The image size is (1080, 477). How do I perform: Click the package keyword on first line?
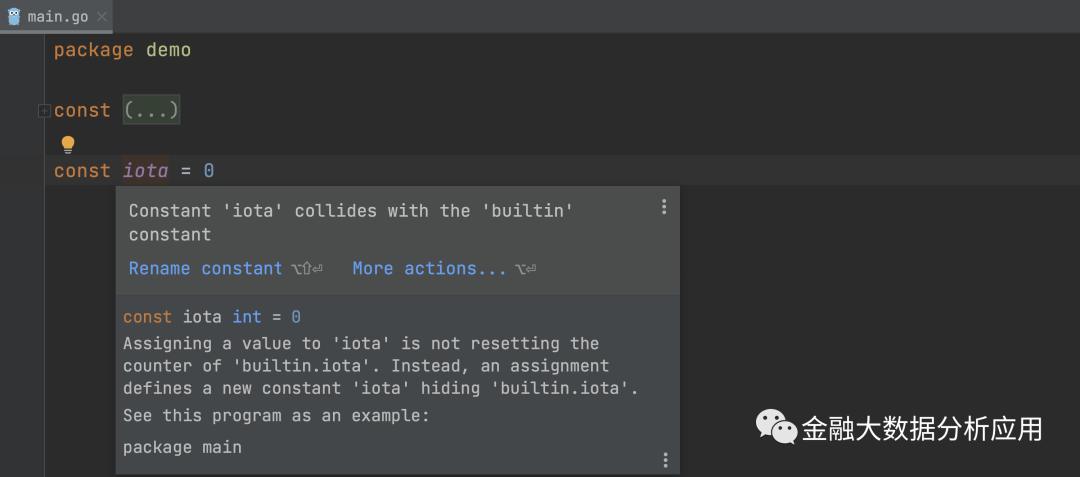[x=93, y=50]
